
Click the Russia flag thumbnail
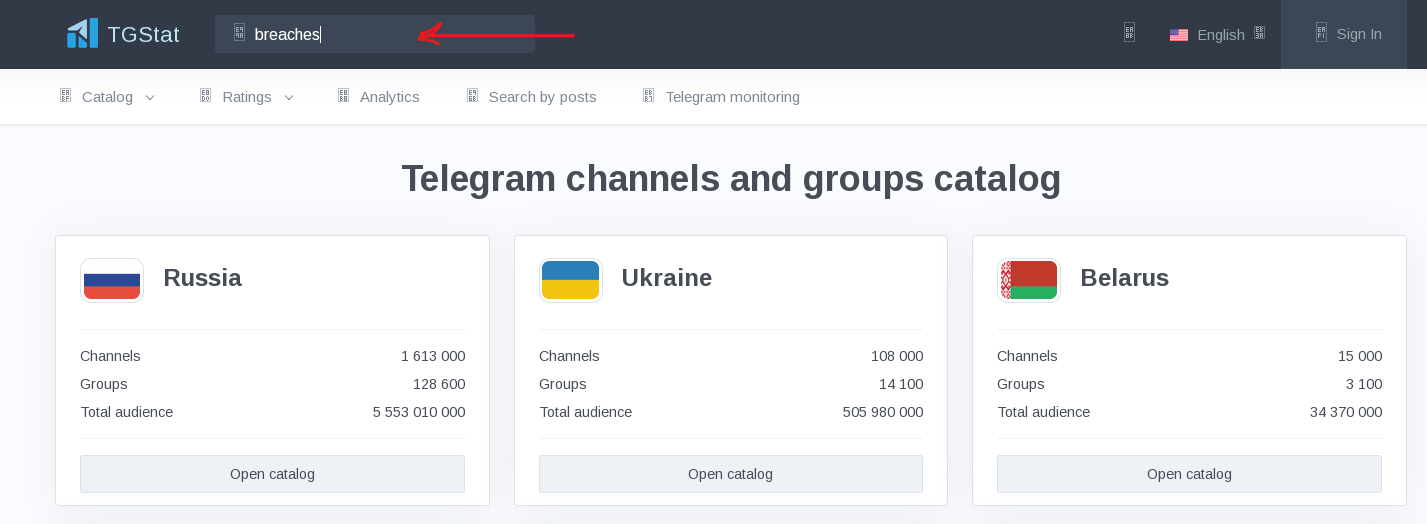coord(112,280)
